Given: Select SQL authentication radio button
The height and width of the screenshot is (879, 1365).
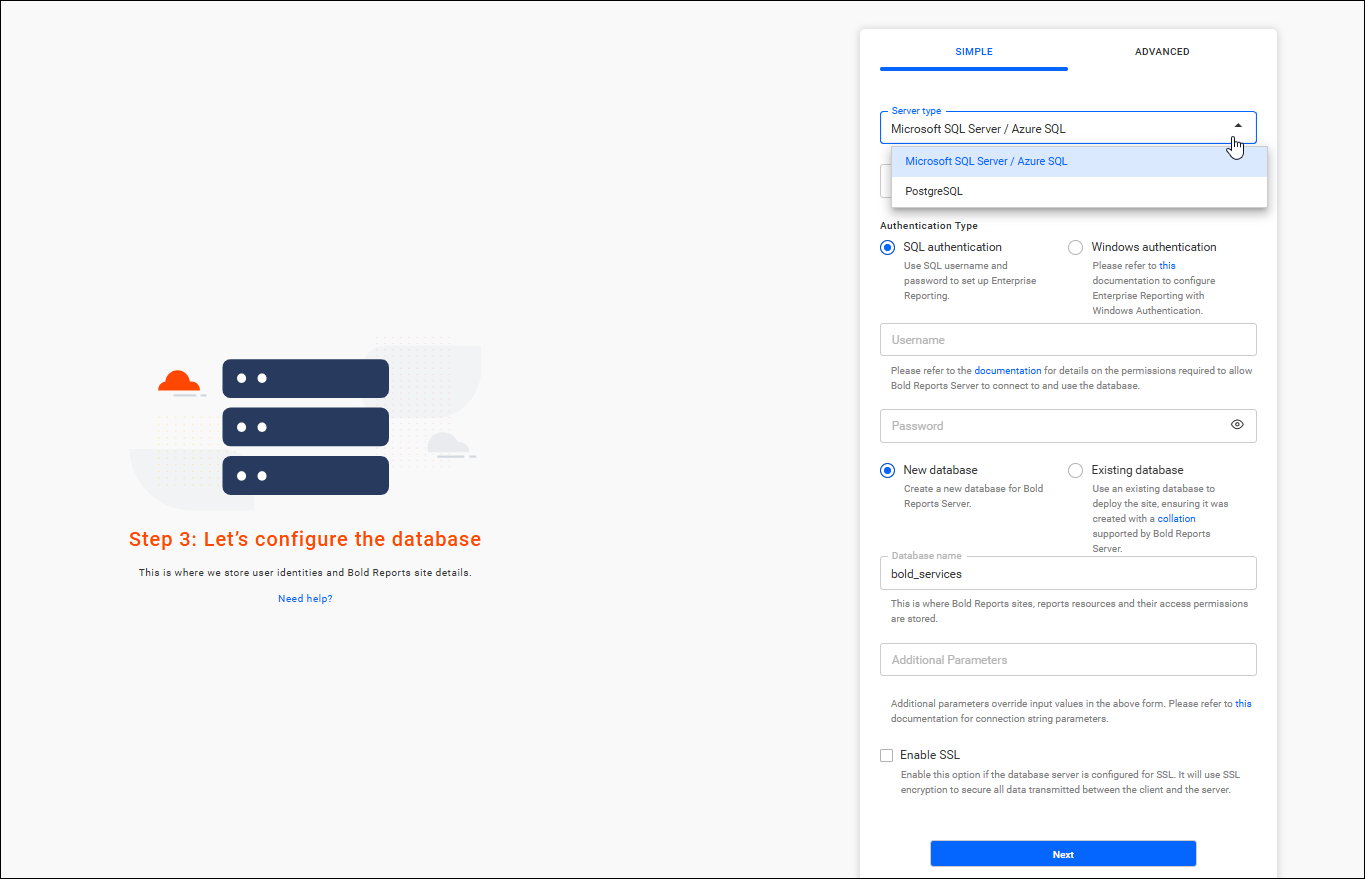Looking at the screenshot, I should click(887, 247).
